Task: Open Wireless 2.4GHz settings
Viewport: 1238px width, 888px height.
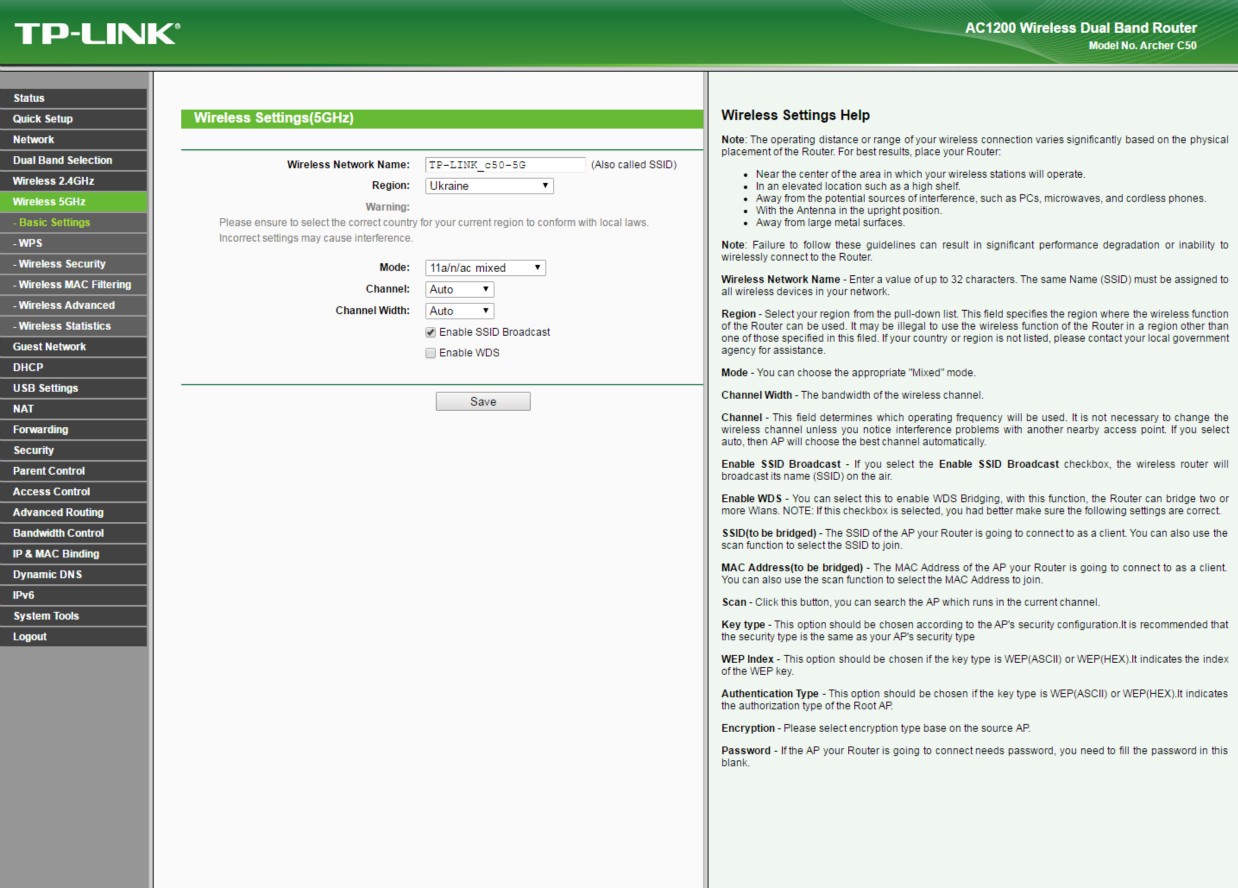Action: tap(53, 181)
